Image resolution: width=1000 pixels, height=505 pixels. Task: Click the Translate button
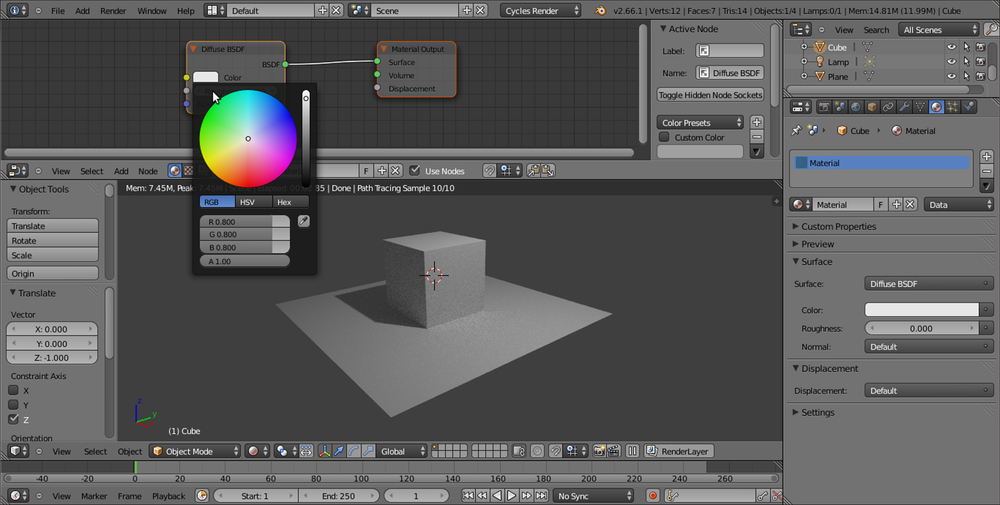pos(53,226)
